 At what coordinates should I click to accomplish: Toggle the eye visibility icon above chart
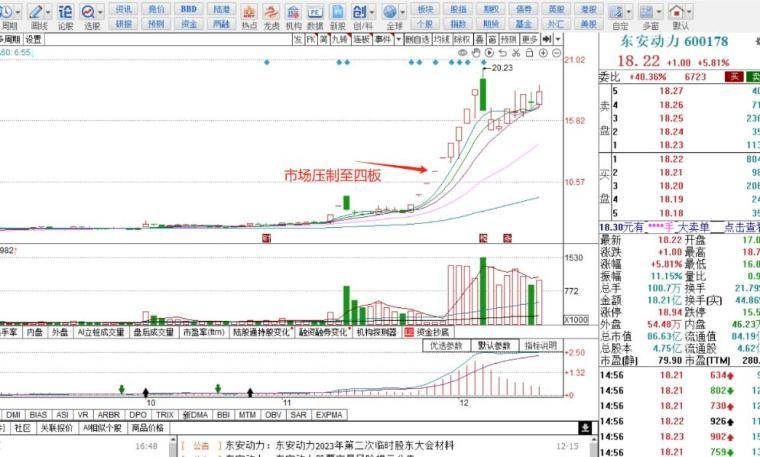pos(462,52)
